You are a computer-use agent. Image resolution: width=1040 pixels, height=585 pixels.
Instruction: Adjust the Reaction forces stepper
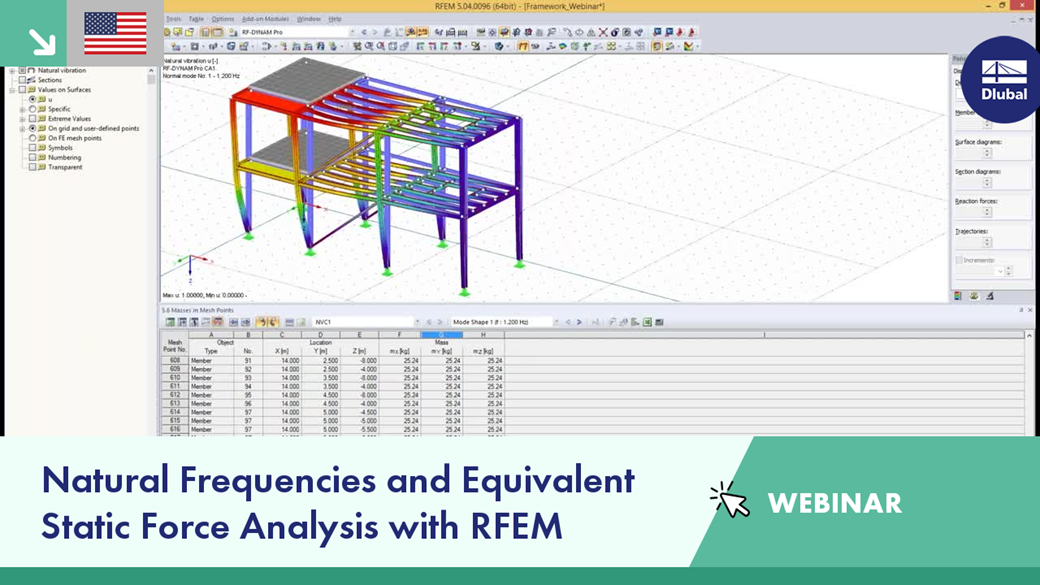click(987, 212)
